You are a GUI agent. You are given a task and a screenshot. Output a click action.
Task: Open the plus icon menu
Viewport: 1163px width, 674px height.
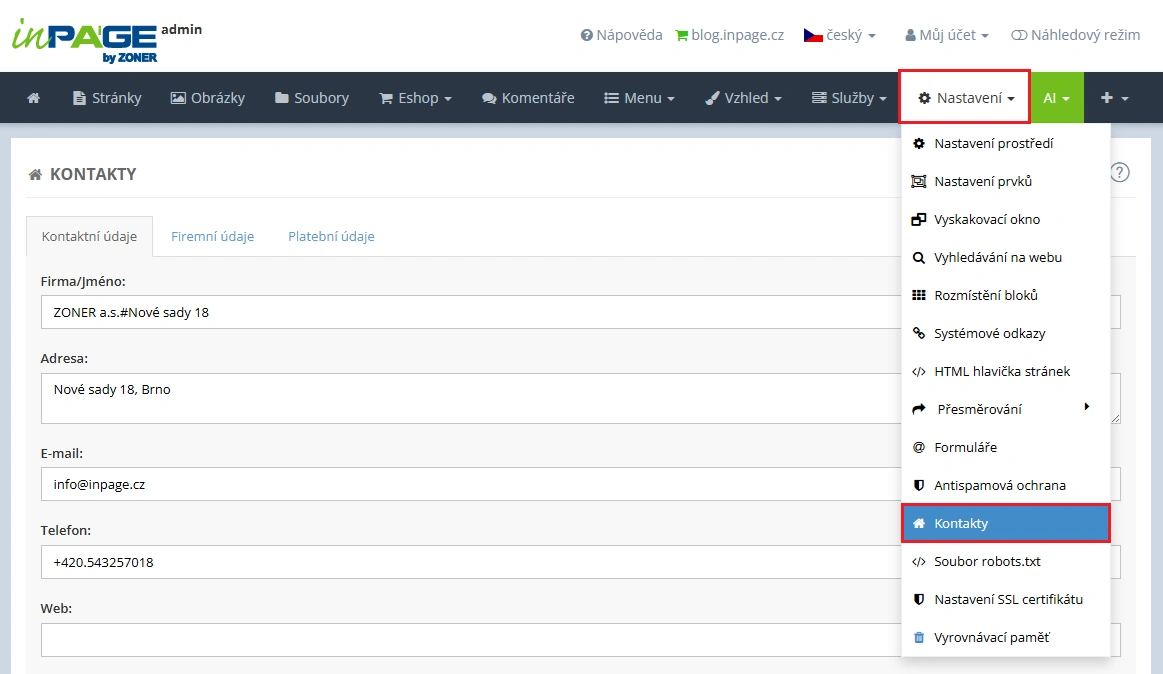(1114, 98)
